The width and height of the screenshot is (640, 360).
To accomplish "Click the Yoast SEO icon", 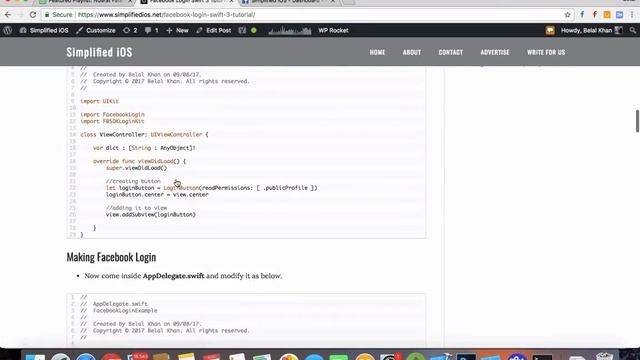I will 242,30.
